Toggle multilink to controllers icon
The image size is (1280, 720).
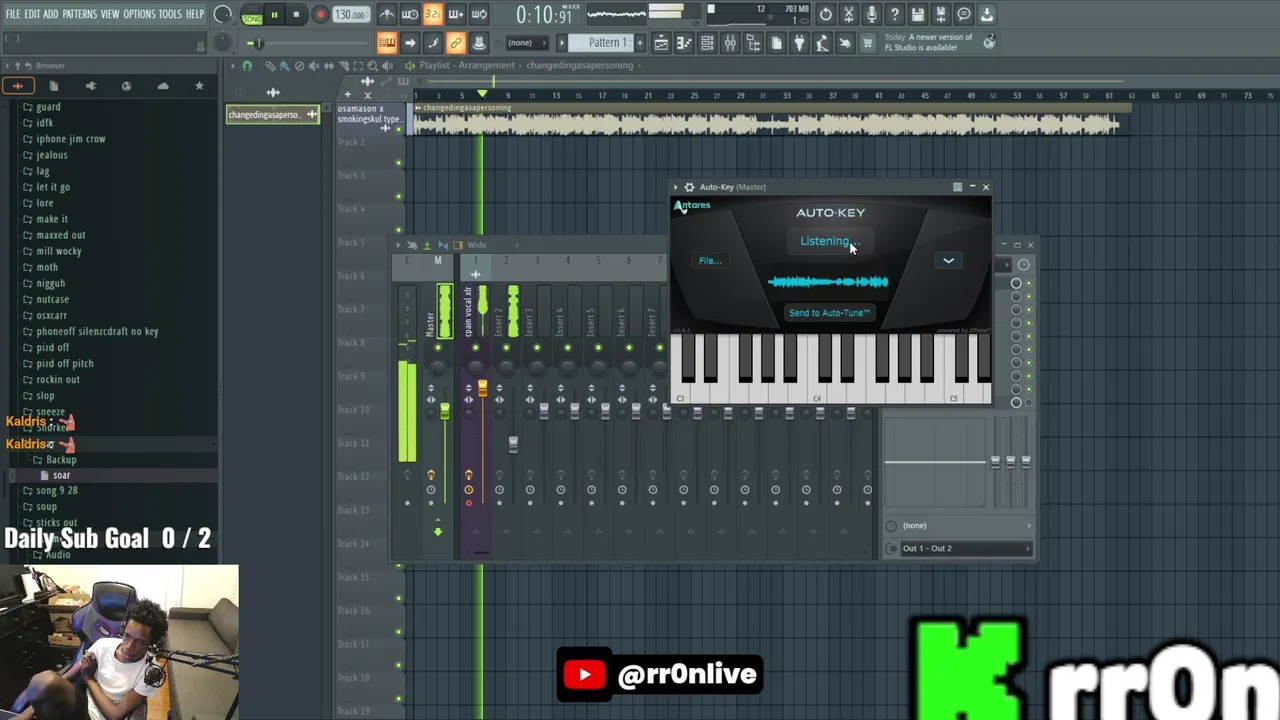pyautogui.click(x=479, y=43)
